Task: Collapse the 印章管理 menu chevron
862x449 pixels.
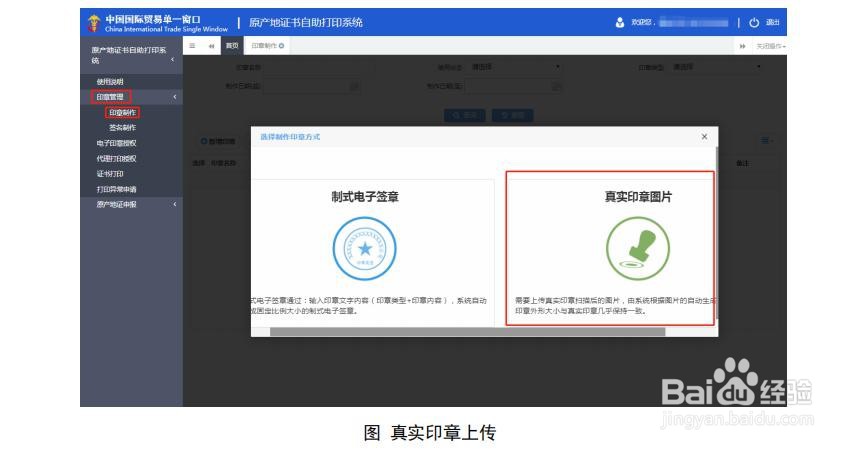Action: (175, 97)
